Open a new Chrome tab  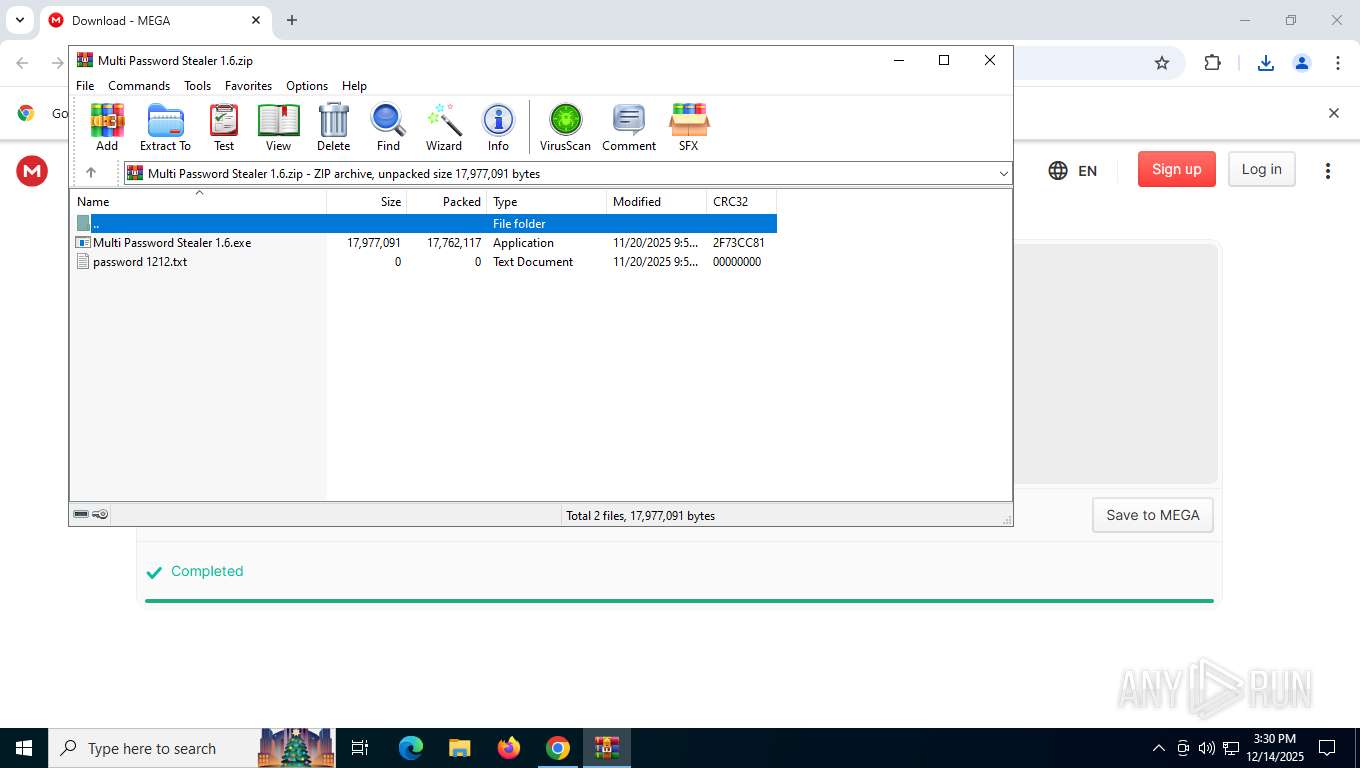[292, 20]
